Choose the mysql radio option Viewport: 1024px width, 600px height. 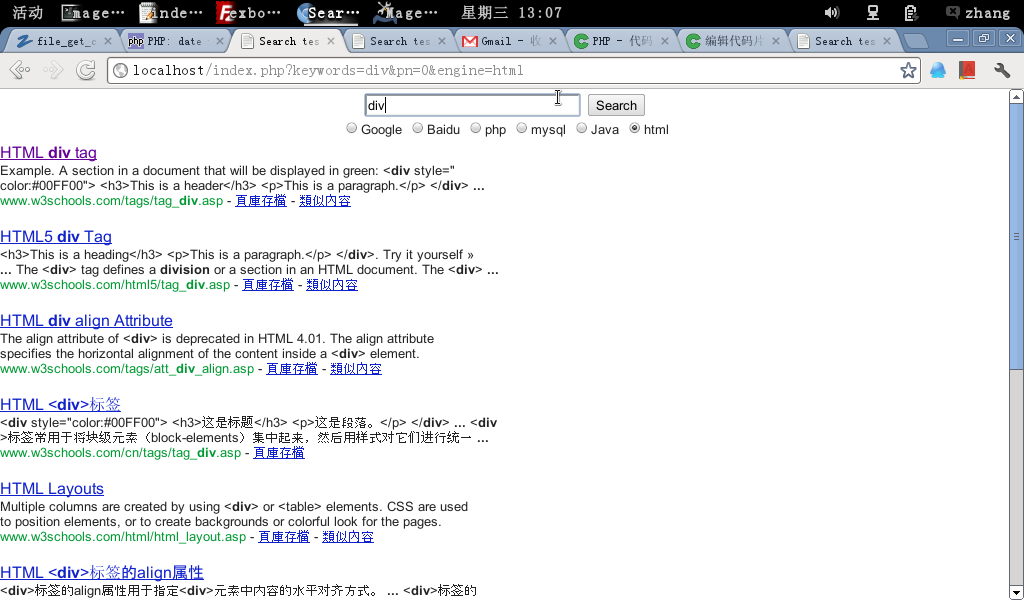click(x=522, y=129)
